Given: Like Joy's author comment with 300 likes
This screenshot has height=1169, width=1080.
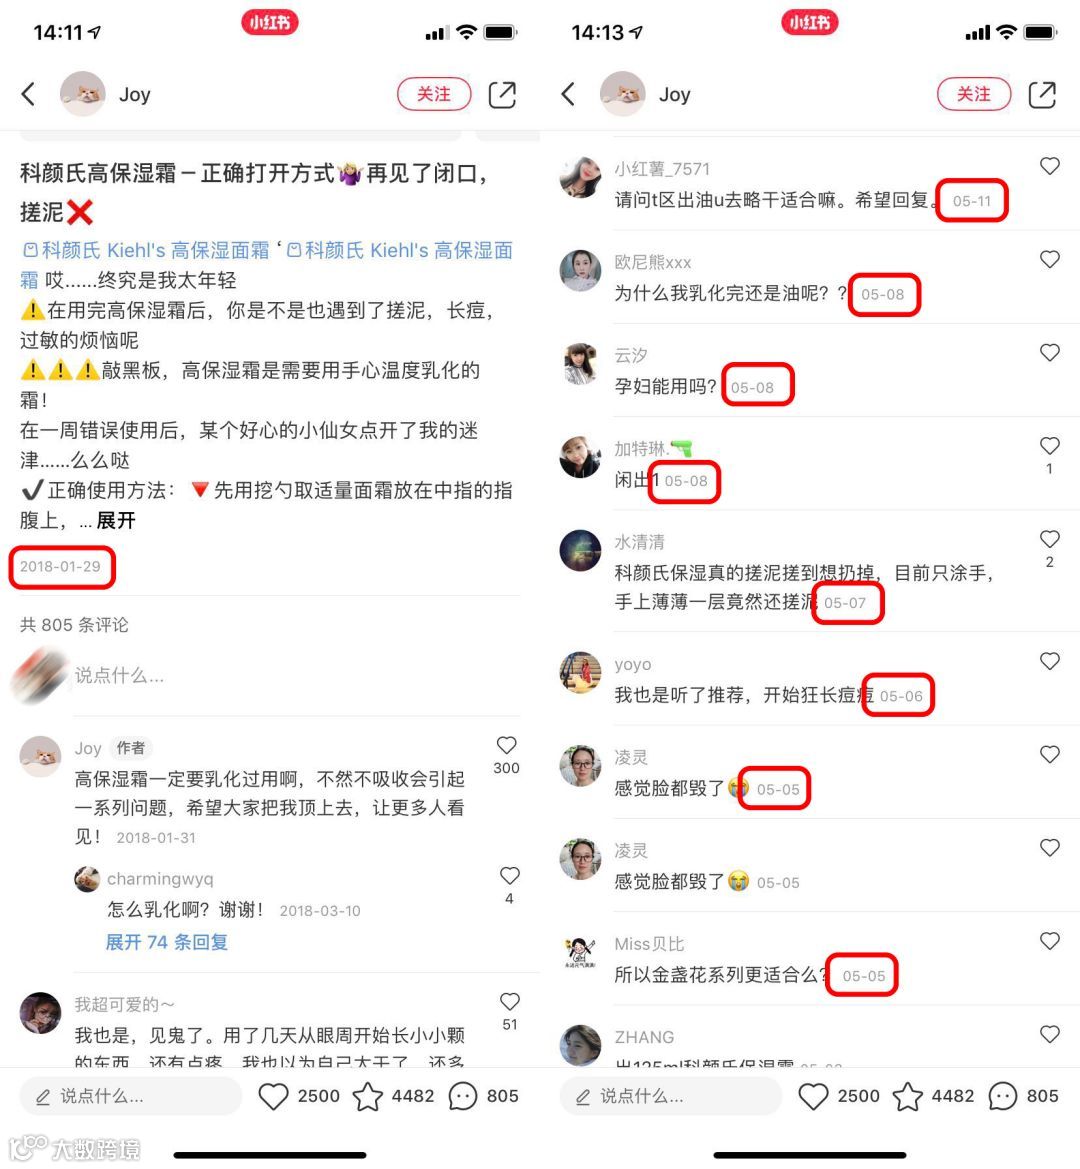Looking at the screenshot, I should (x=507, y=745).
